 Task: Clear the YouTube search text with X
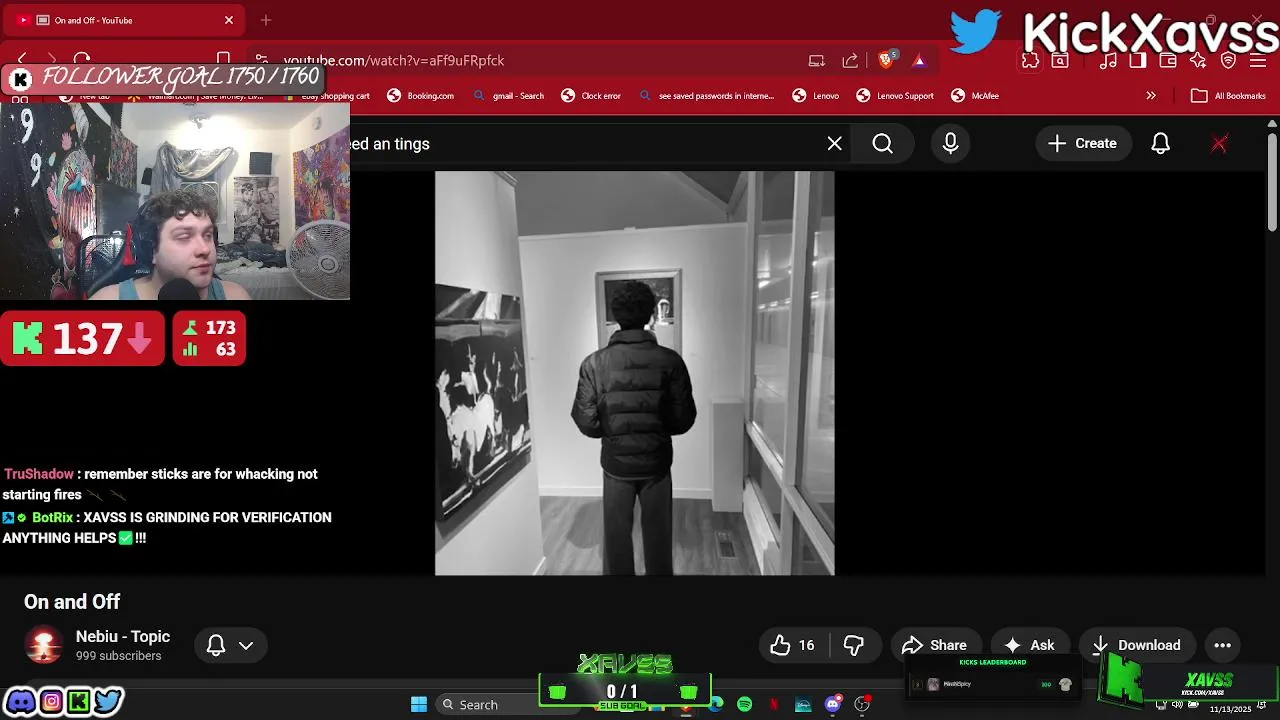[835, 144]
